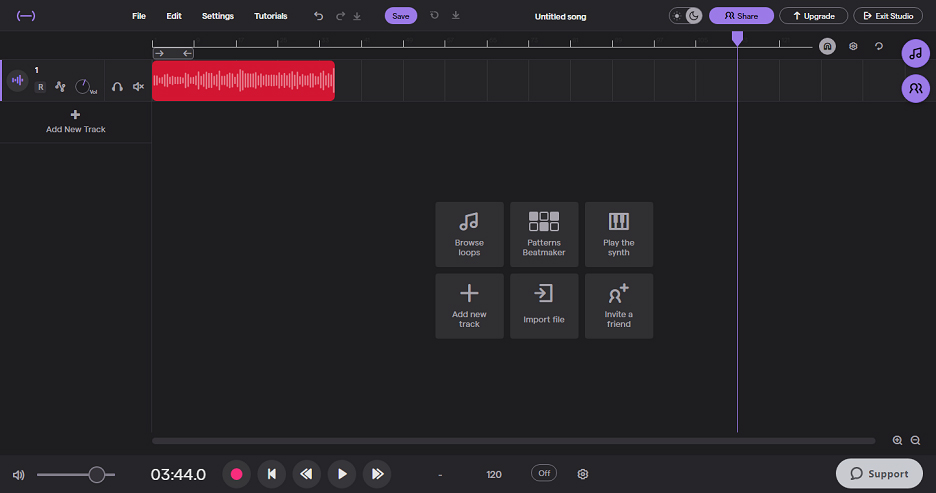Click the 120 tempo value
This screenshot has width=936, height=493.
coord(494,474)
